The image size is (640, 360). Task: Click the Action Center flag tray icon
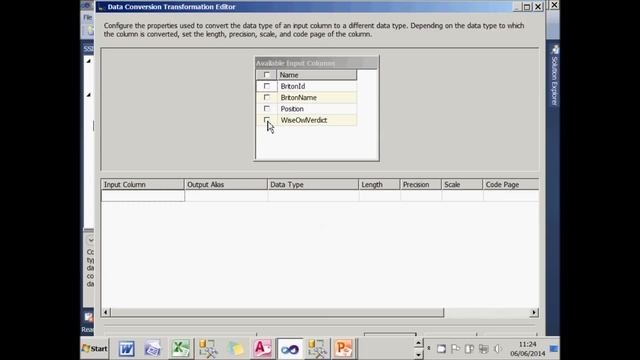tap(455, 349)
